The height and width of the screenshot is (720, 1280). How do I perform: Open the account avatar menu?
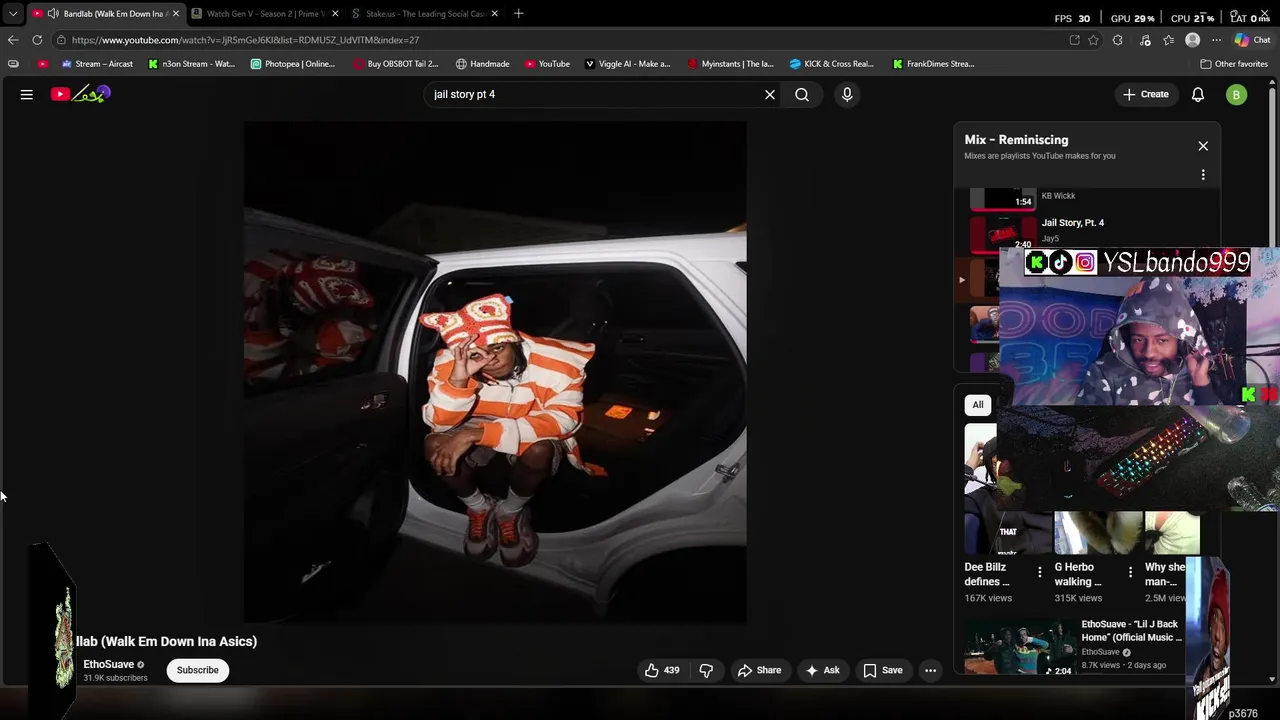[x=1237, y=94]
